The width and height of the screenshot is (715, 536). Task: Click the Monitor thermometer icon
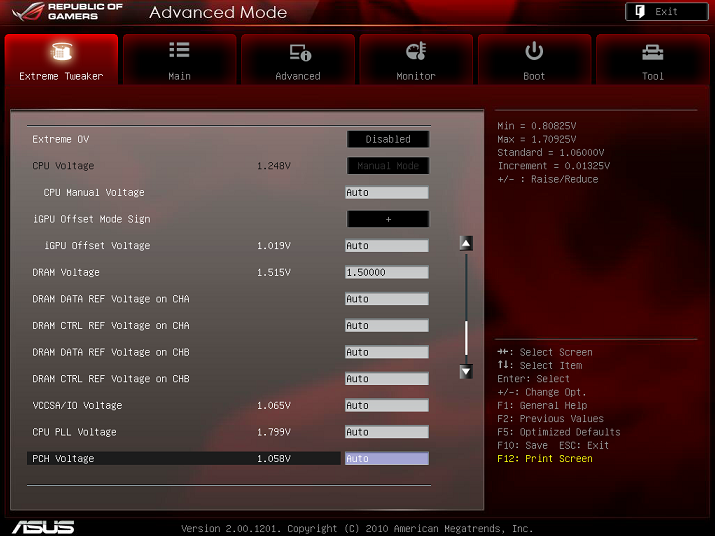coord(416,51)
